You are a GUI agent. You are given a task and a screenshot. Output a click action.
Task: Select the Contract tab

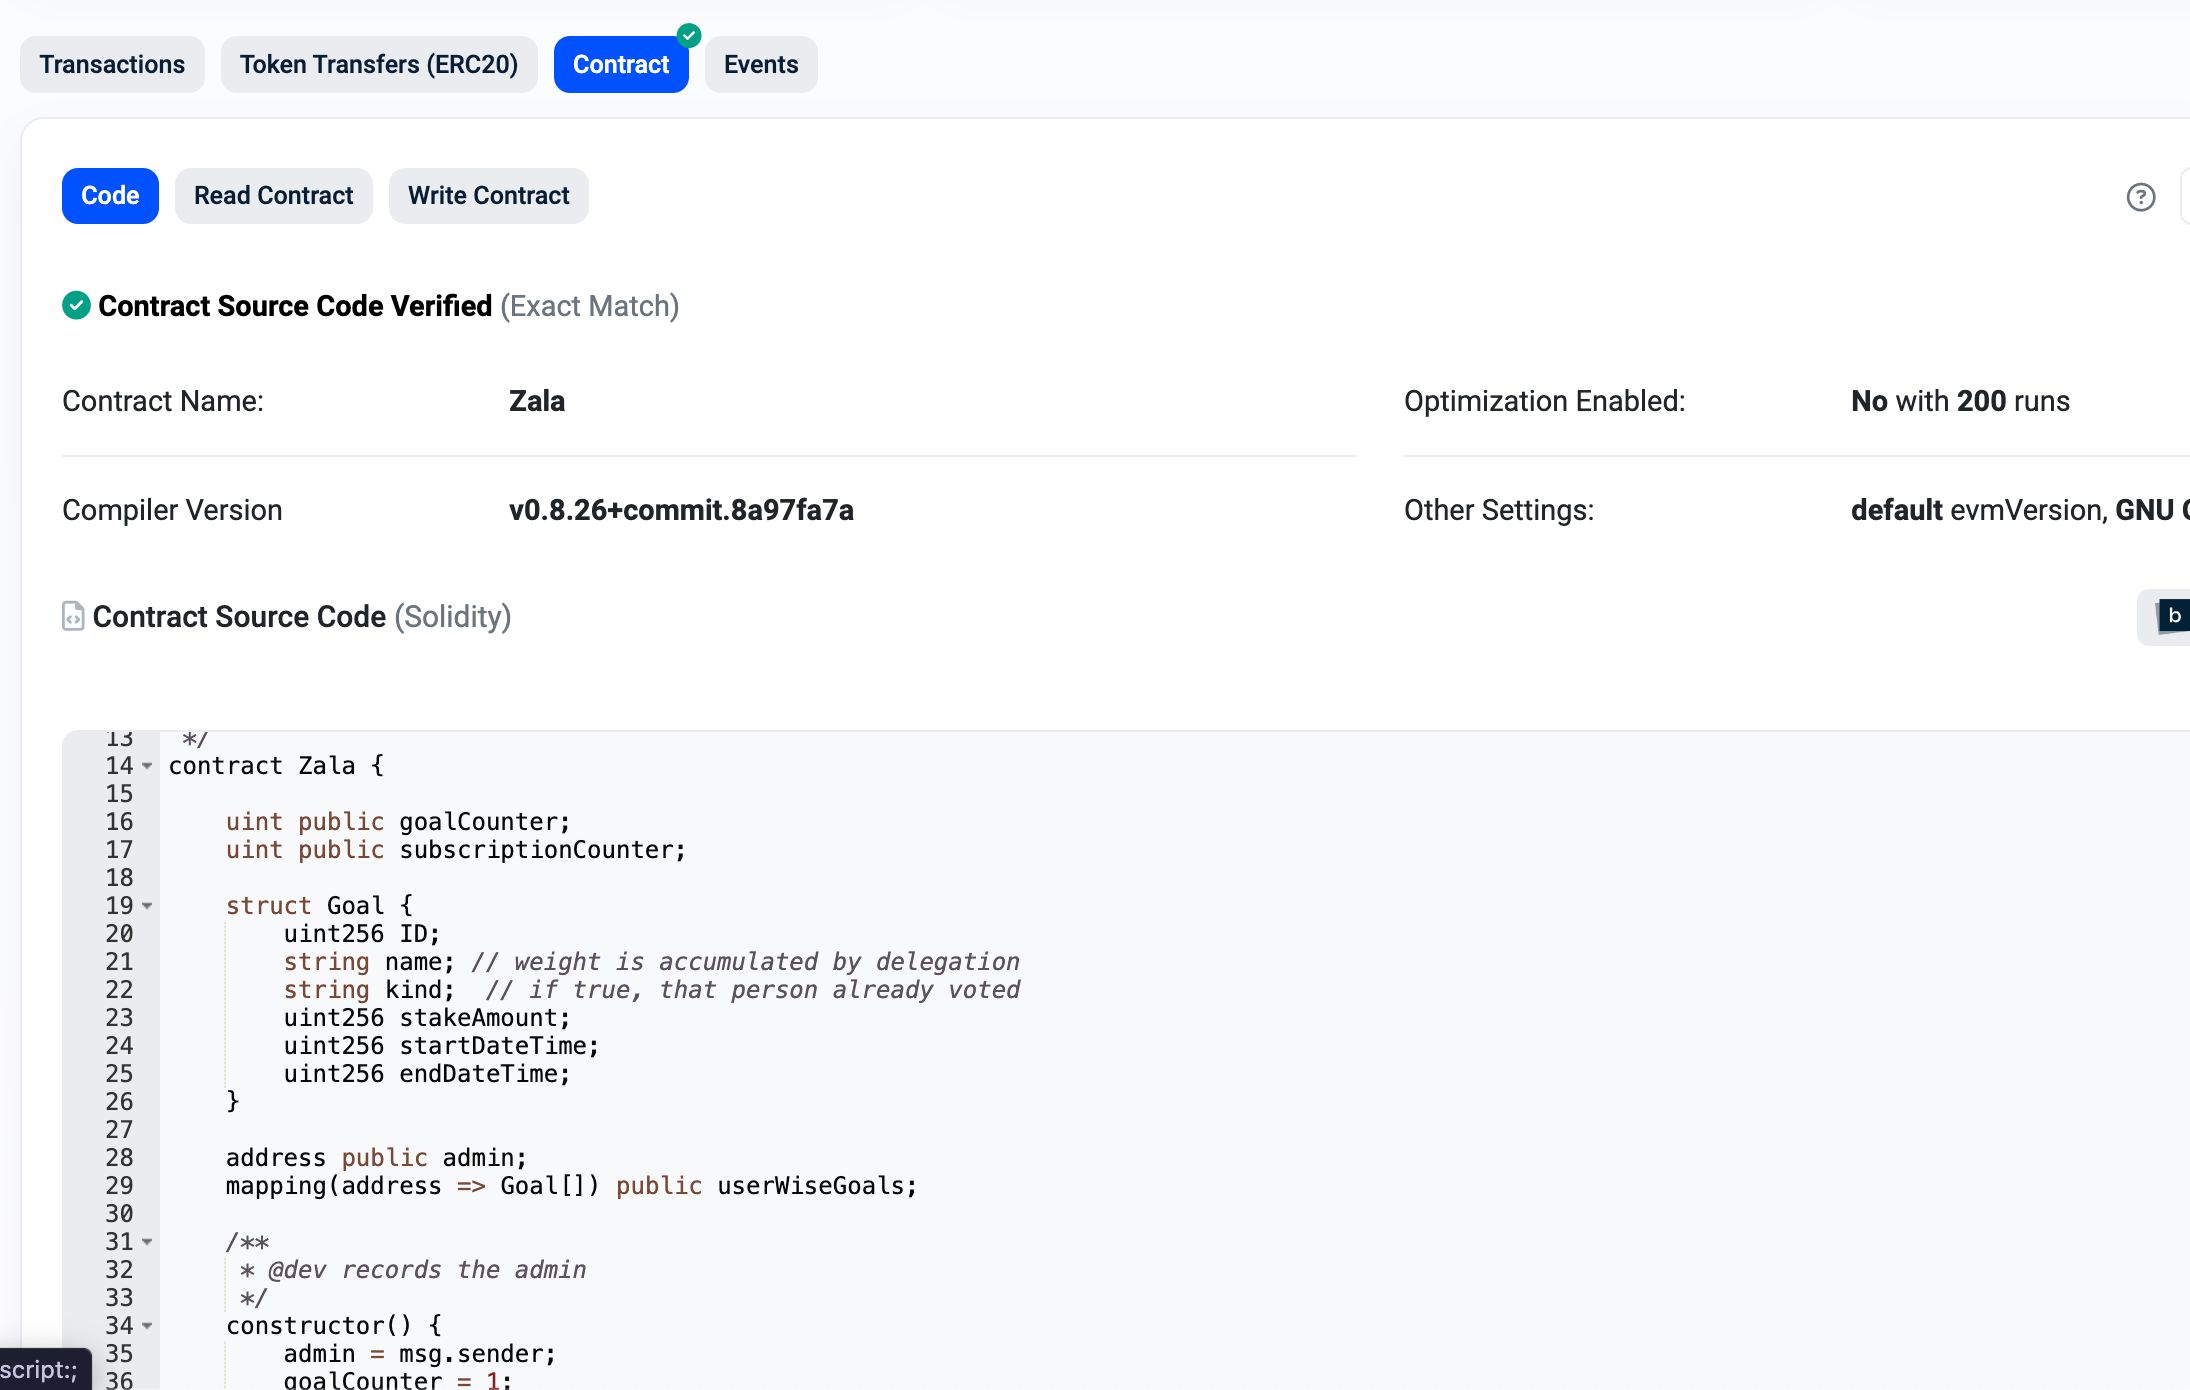(x=621, y=65)
